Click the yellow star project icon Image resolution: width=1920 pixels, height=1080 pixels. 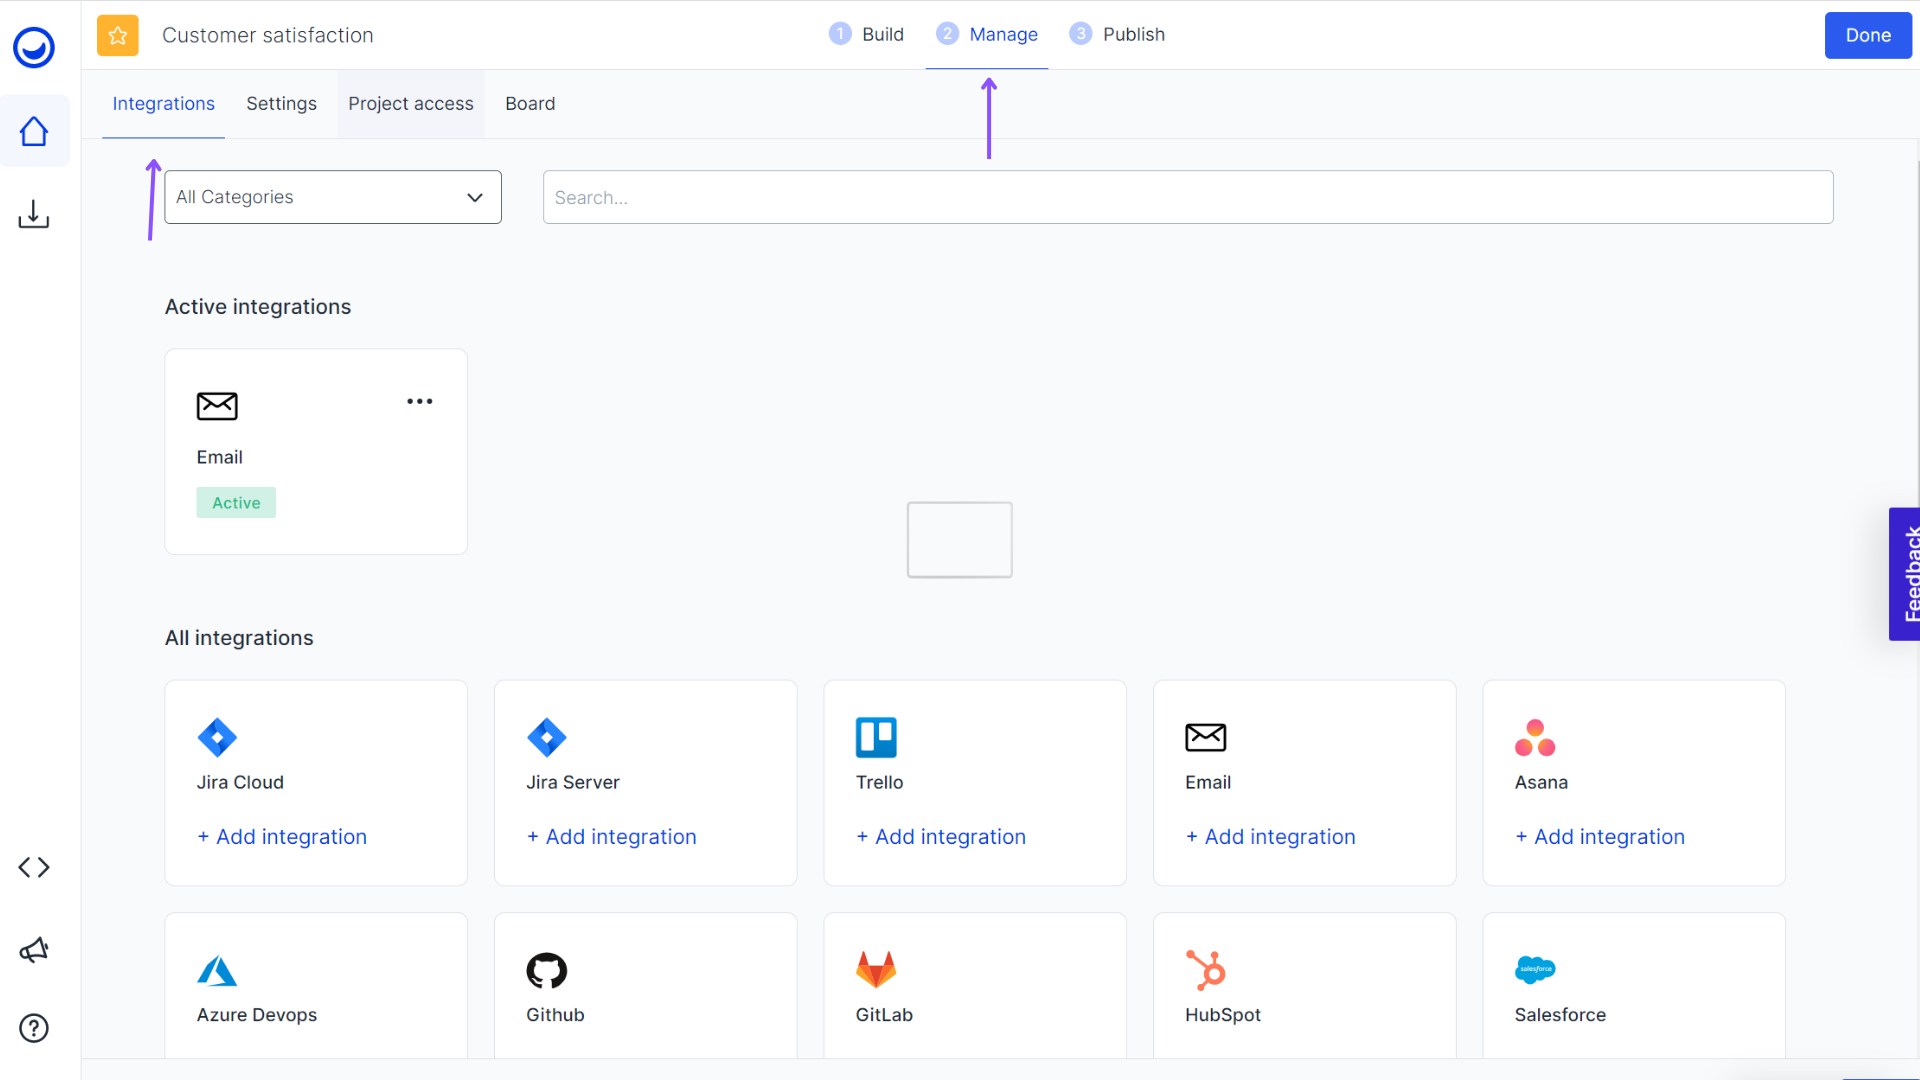(118, 35)
